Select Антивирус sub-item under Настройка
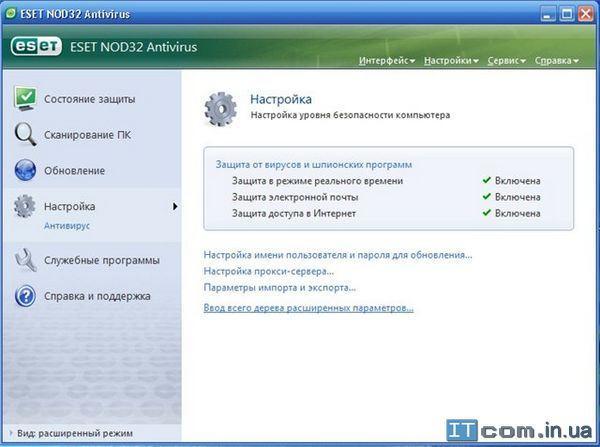Screen dimensions: 600x447 click(69, 226)
